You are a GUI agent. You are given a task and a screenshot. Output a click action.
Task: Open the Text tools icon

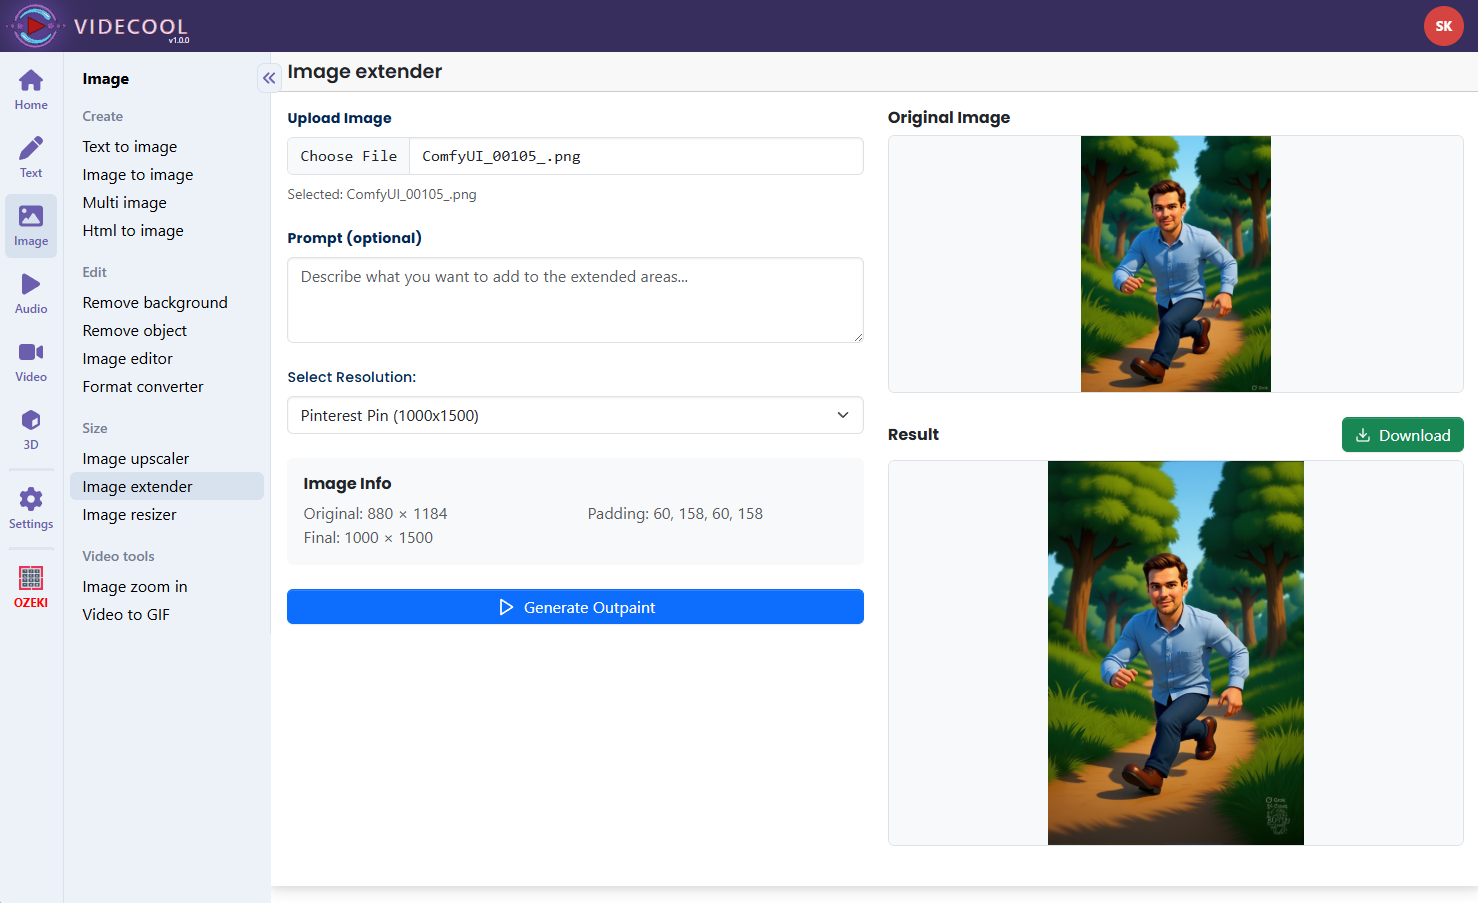tap(31, 157)
